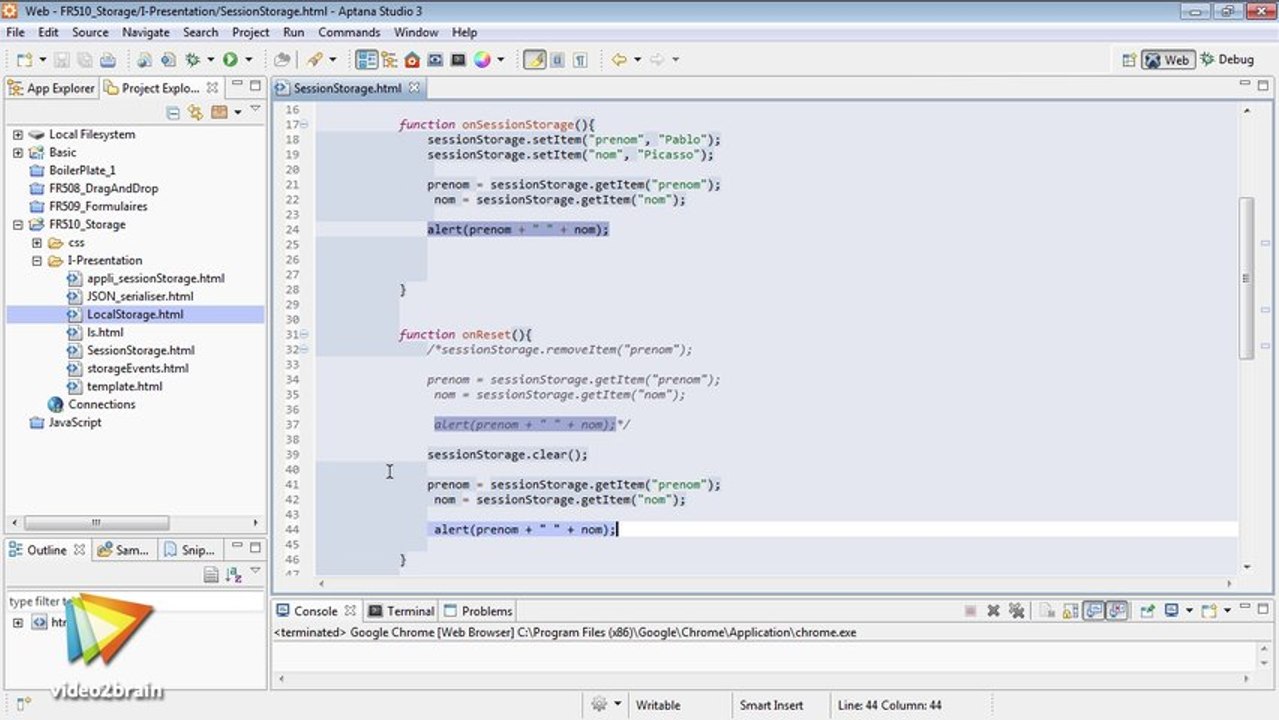Click the Save icon in toolbar

62,60
